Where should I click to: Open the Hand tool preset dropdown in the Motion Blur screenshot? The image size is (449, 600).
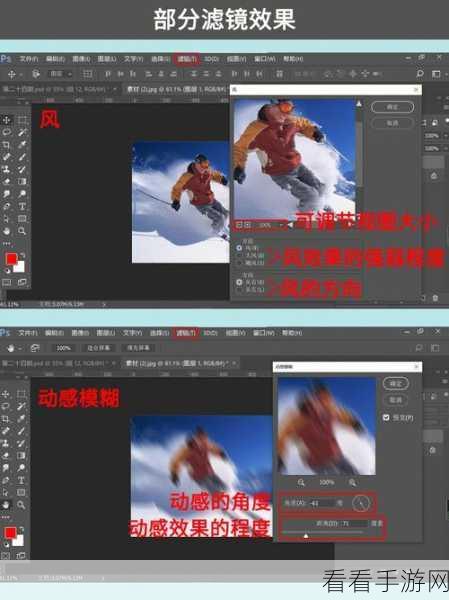pos(20,348)
